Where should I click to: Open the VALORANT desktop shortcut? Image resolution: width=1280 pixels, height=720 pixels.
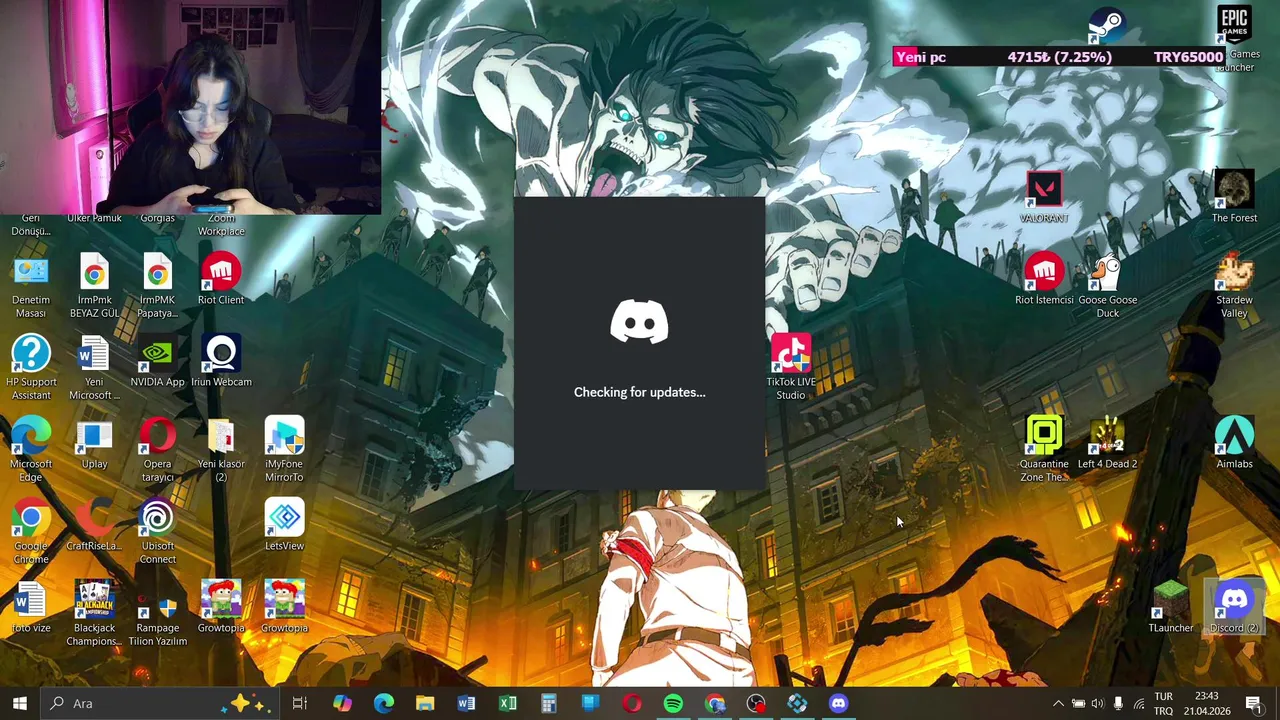[1044, 197]
